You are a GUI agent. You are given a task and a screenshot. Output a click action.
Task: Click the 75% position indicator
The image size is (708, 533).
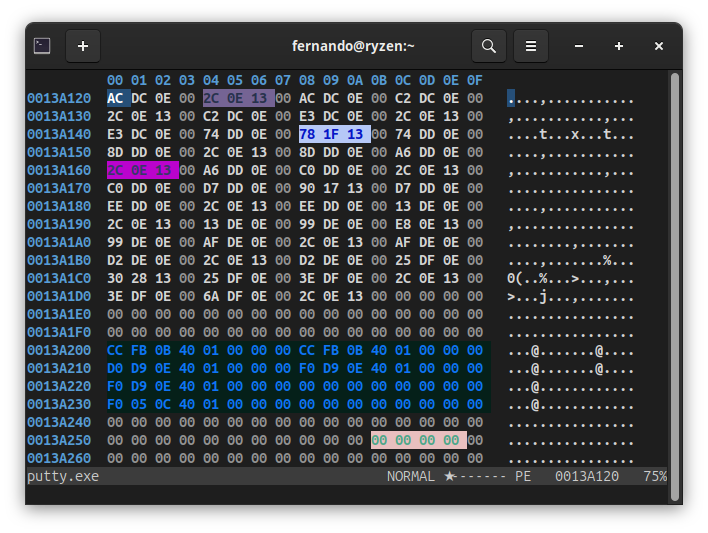pyautogui.click(x=655, y=477)
